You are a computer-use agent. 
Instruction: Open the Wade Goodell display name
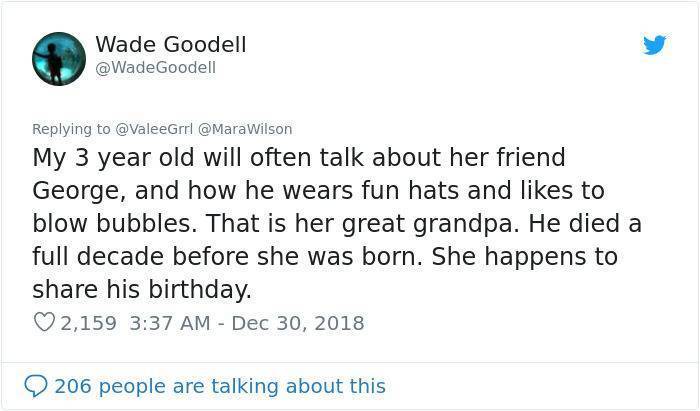[171, 44]
